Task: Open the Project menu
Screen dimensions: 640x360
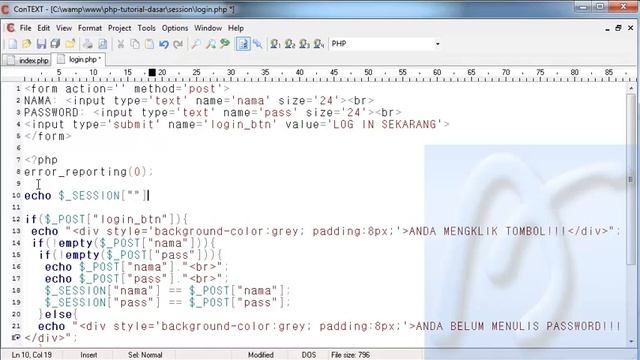Action: coord(120,28)
